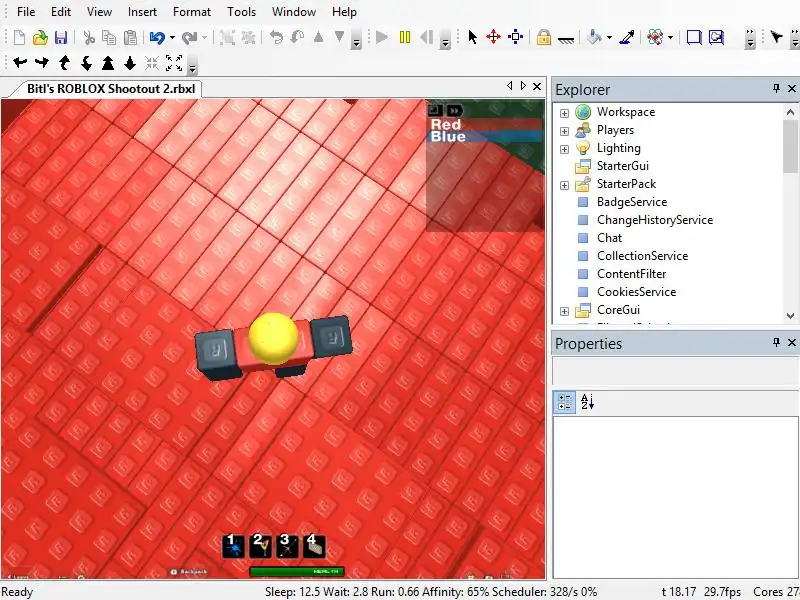Click the grey Redo arrow icon
Image resolution: width=800 pixels, height=600 pixels.
click(189, 37)
